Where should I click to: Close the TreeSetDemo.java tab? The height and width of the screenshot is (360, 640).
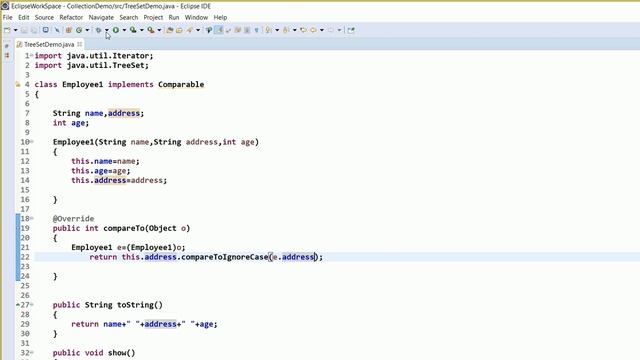tap(80, 44)
